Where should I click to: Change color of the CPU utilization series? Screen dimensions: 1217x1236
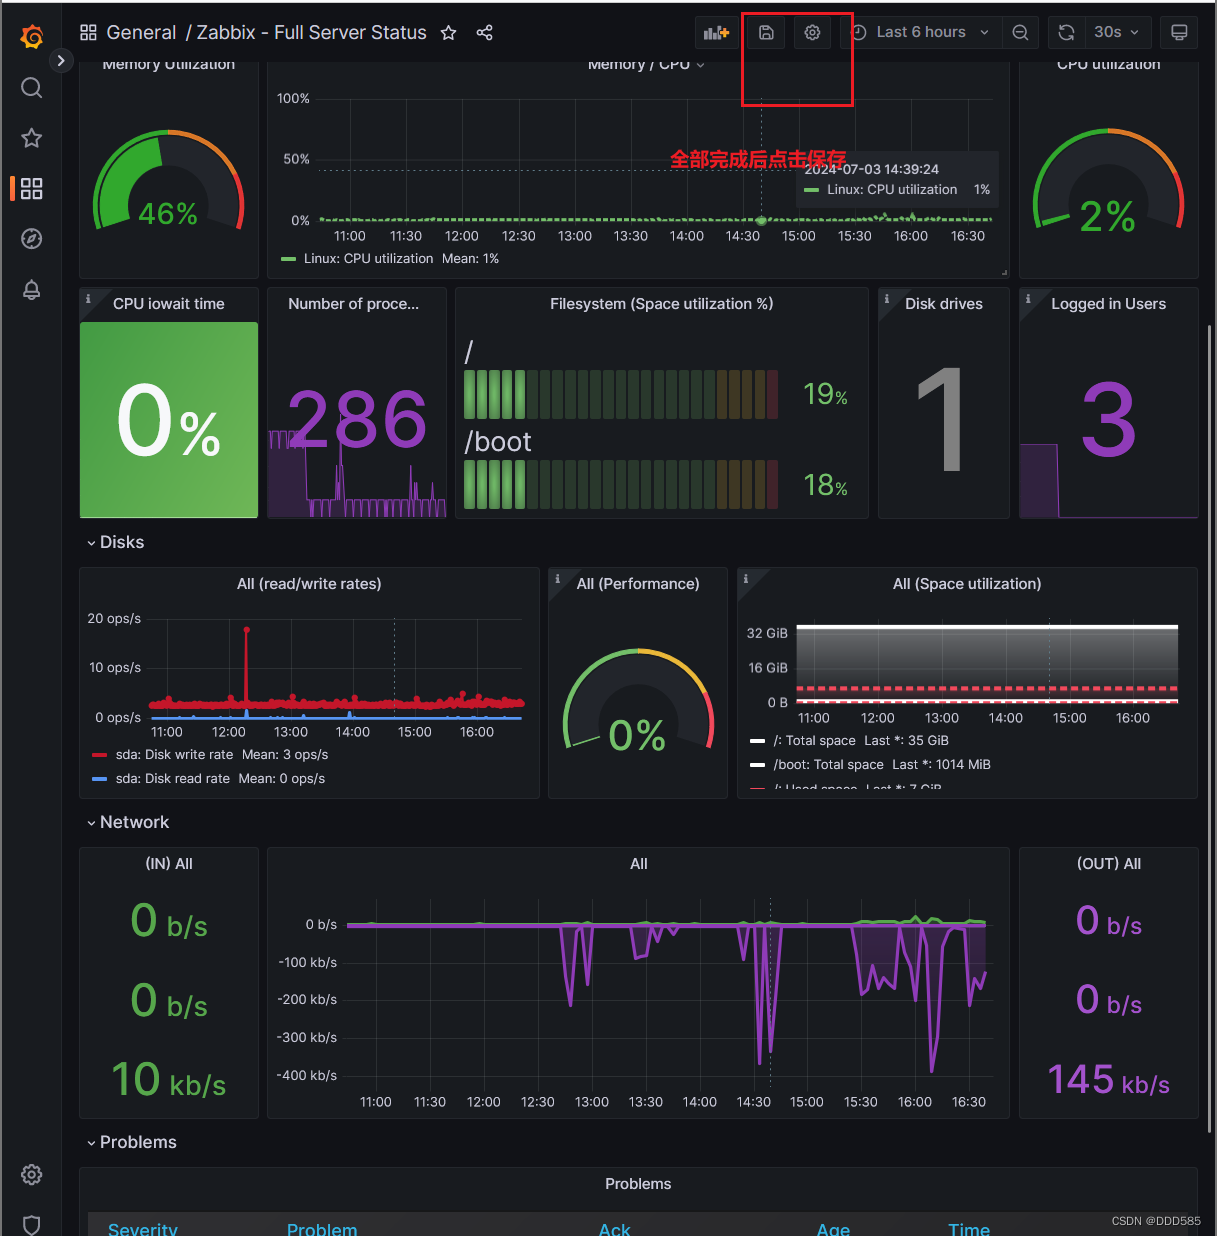(289, 259)
